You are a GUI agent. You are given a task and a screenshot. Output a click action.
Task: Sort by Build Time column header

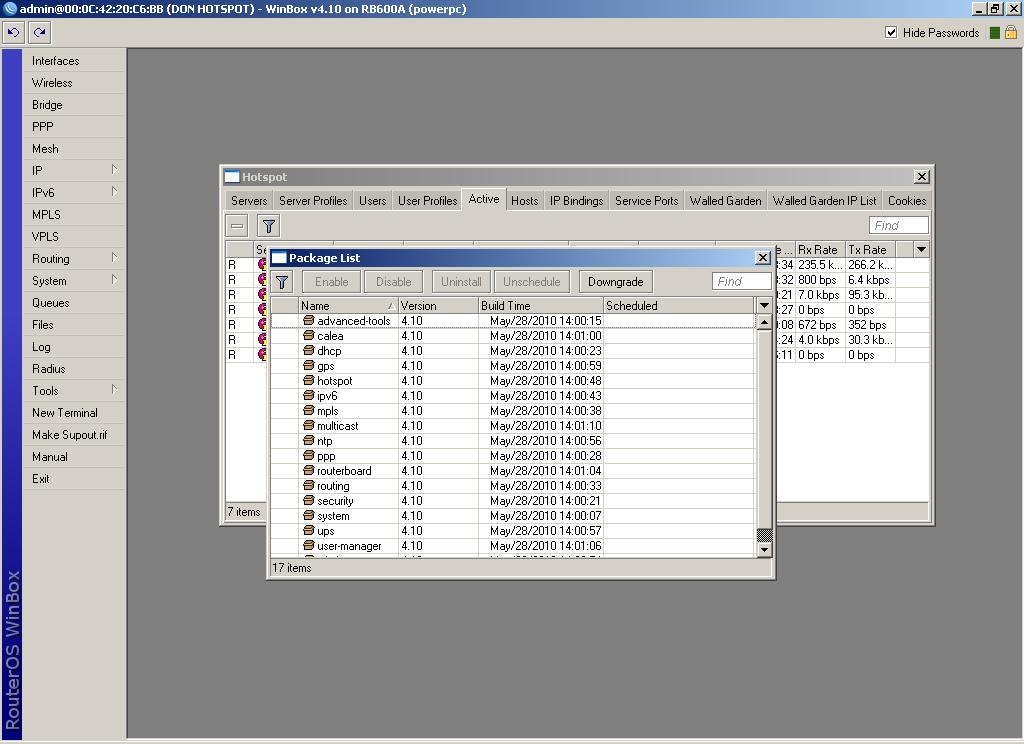tap(541, 306)
